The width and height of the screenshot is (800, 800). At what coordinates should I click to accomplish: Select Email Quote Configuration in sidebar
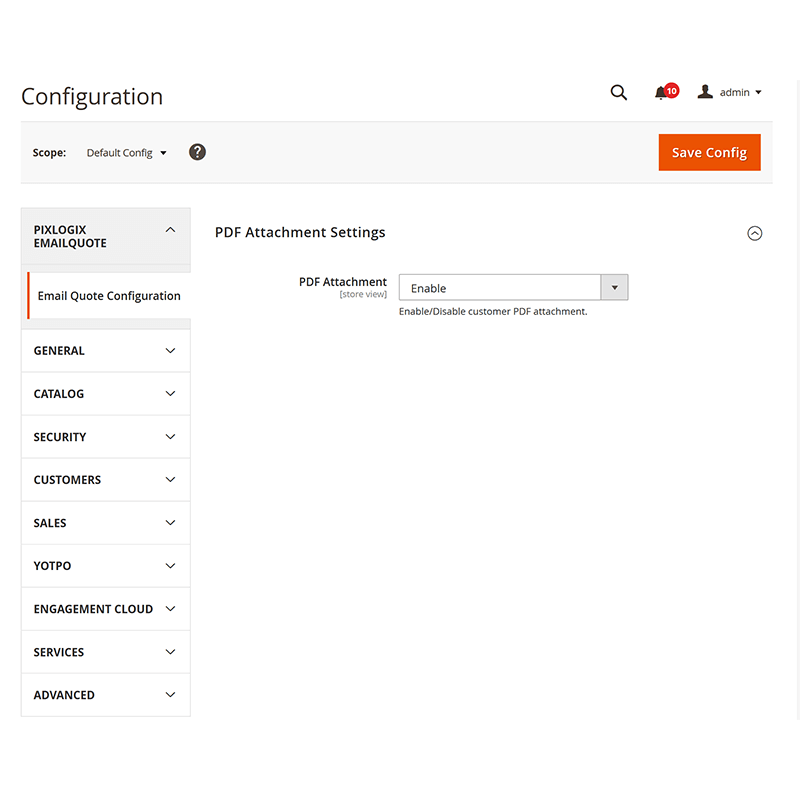108,296
